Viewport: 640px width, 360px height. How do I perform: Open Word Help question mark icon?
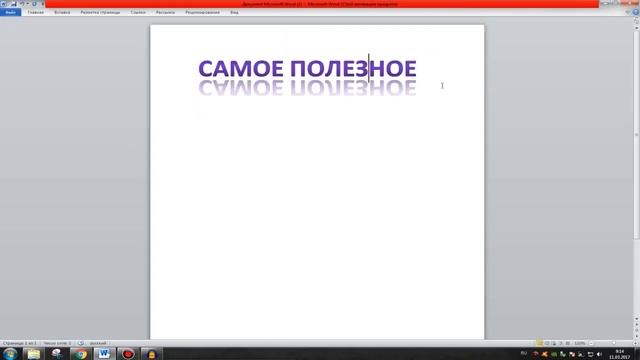(636, 12)
